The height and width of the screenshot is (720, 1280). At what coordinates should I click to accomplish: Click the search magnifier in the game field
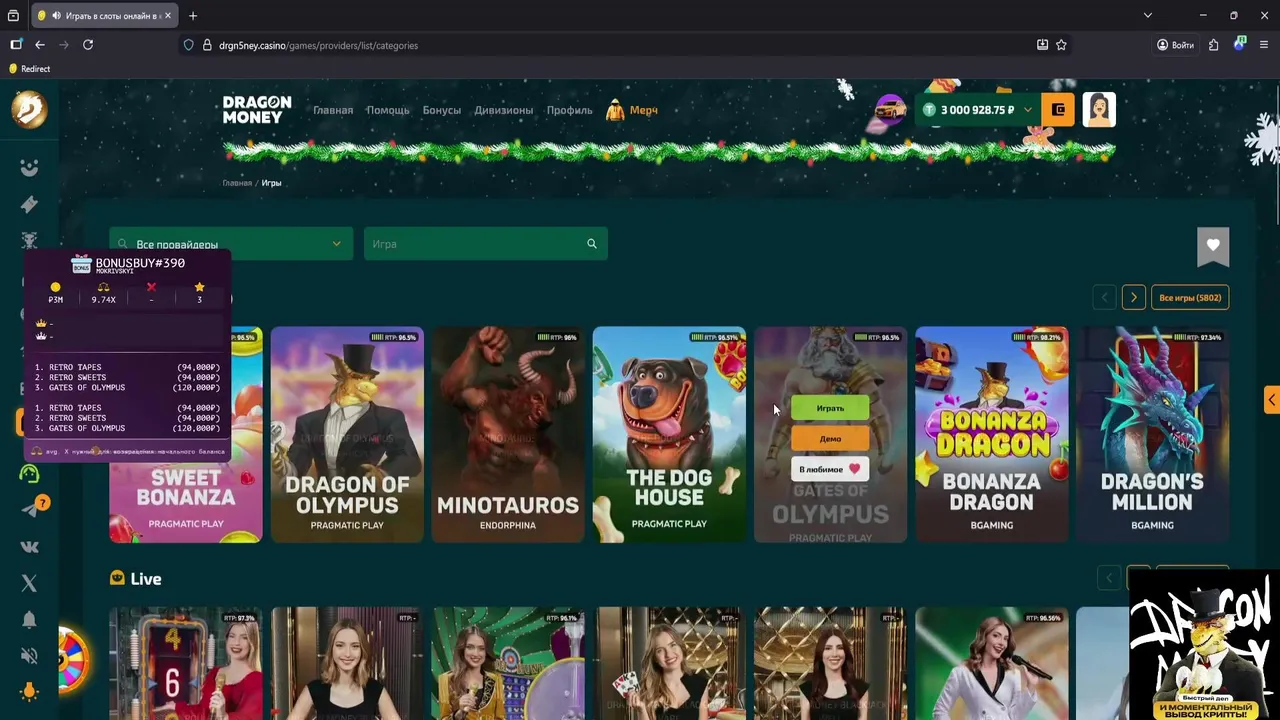(x=592, y=244)
